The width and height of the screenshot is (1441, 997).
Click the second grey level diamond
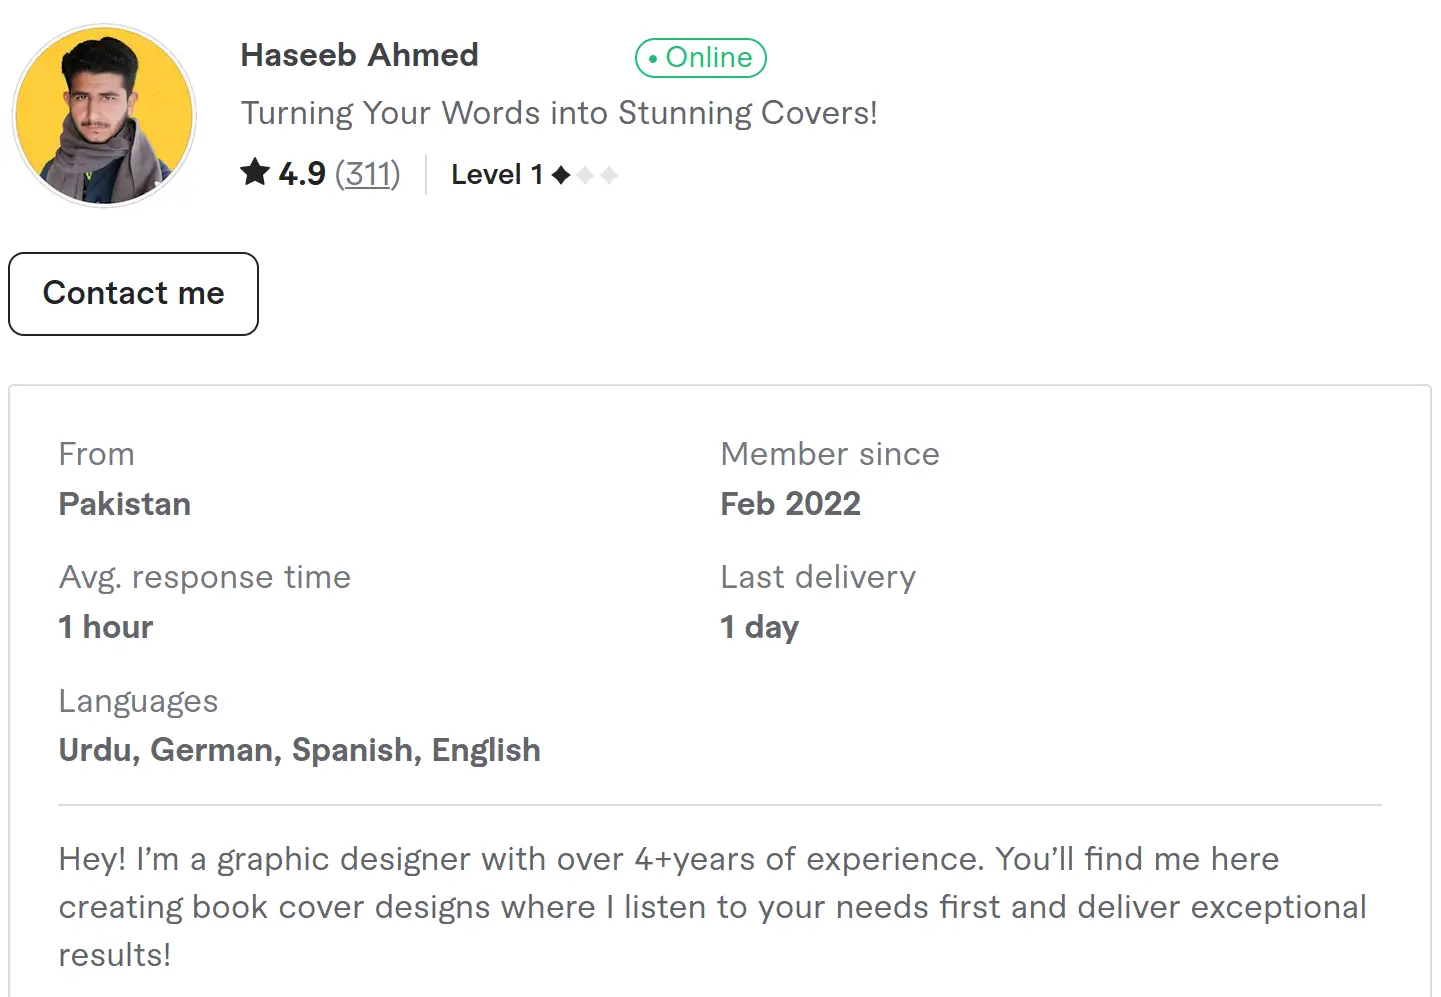[585, 175]
